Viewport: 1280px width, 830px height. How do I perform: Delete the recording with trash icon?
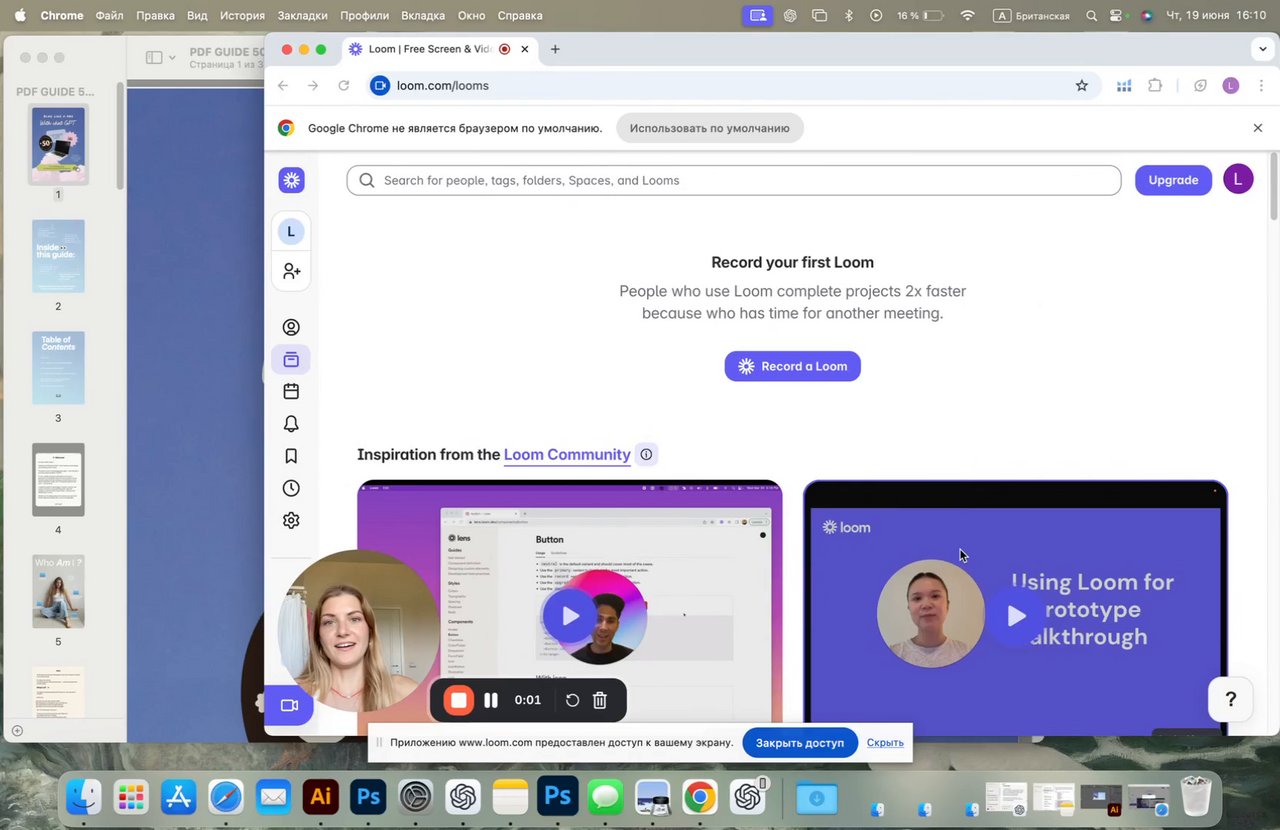(600, 700)
